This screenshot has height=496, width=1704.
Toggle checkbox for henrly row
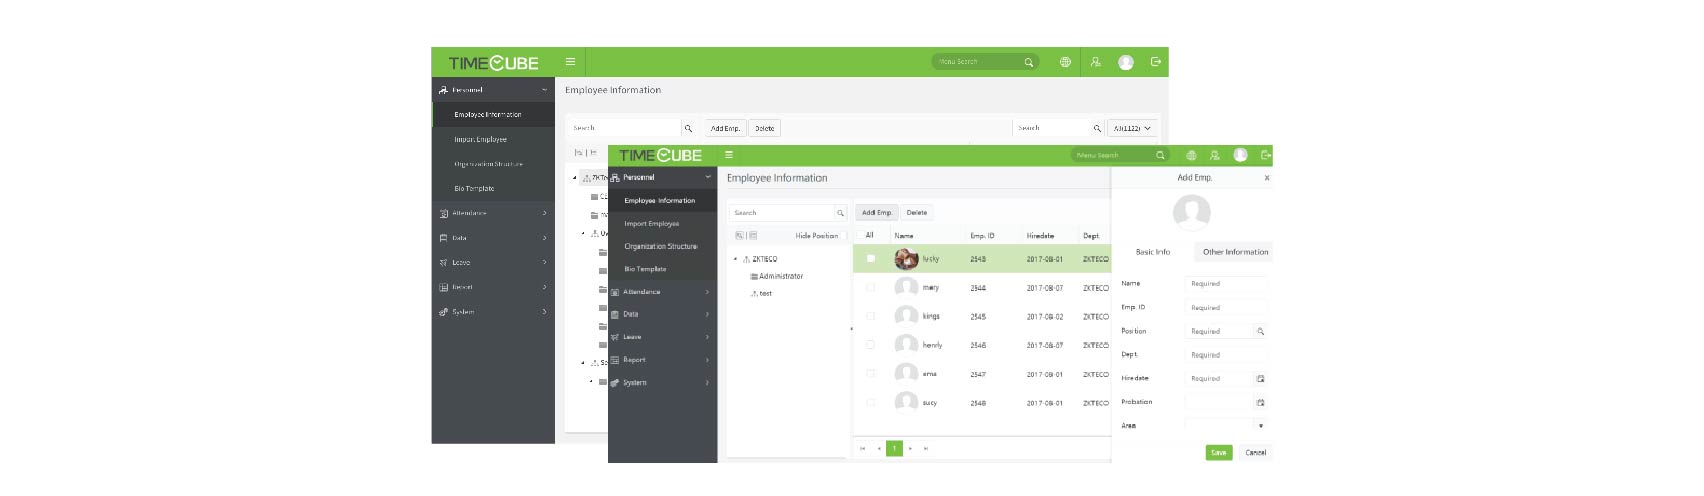click(870, 345)
